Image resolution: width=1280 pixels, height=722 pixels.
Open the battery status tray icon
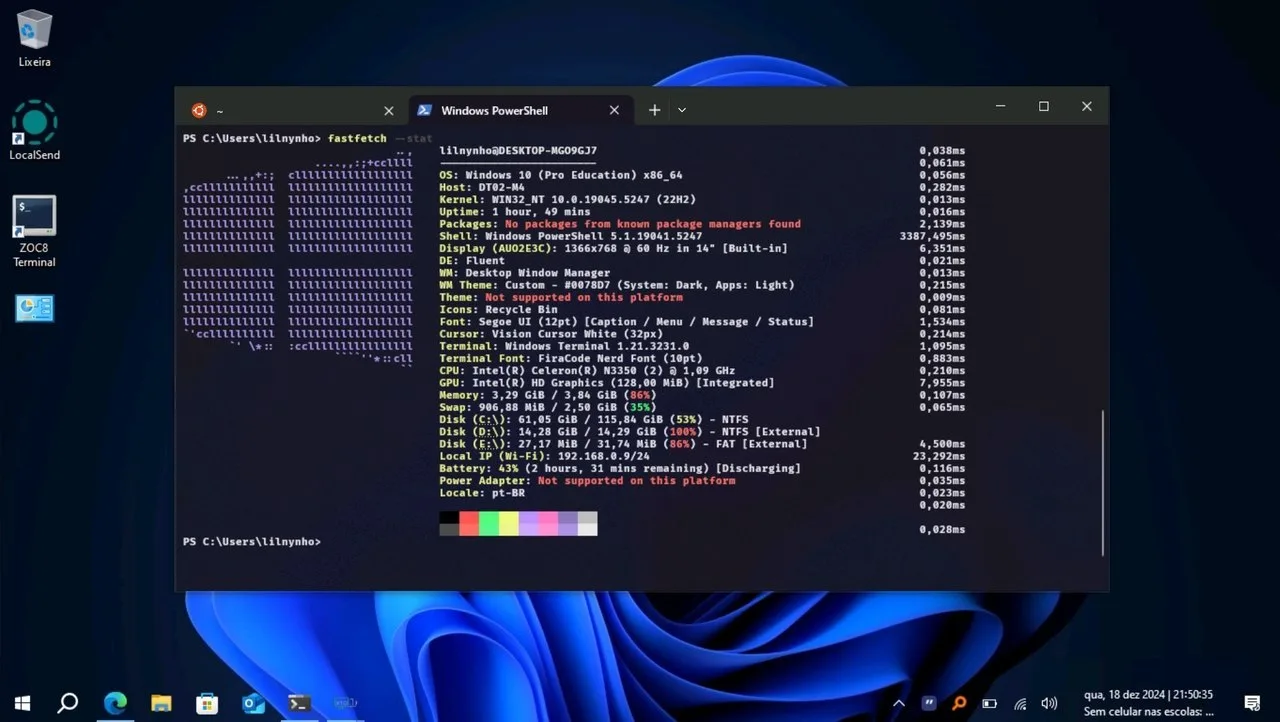[x=990, y=703]
